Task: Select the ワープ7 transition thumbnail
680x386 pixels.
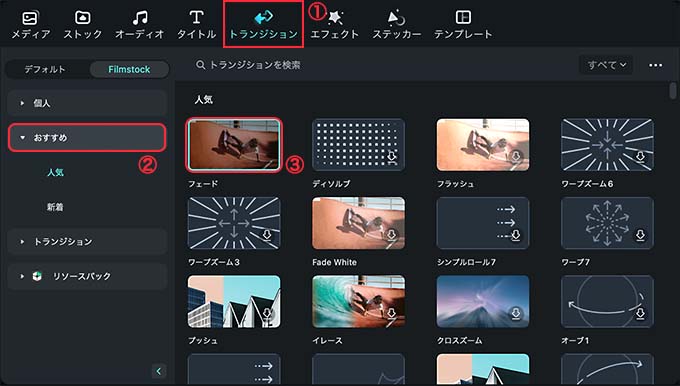Action: [607, 223]
